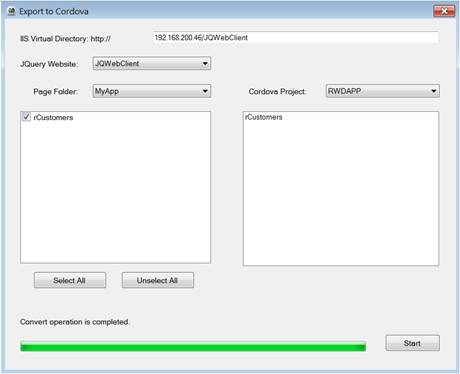Click the 'Convert operation is completed' status text
Screen dimensions: 460x374
pos(74,322)
